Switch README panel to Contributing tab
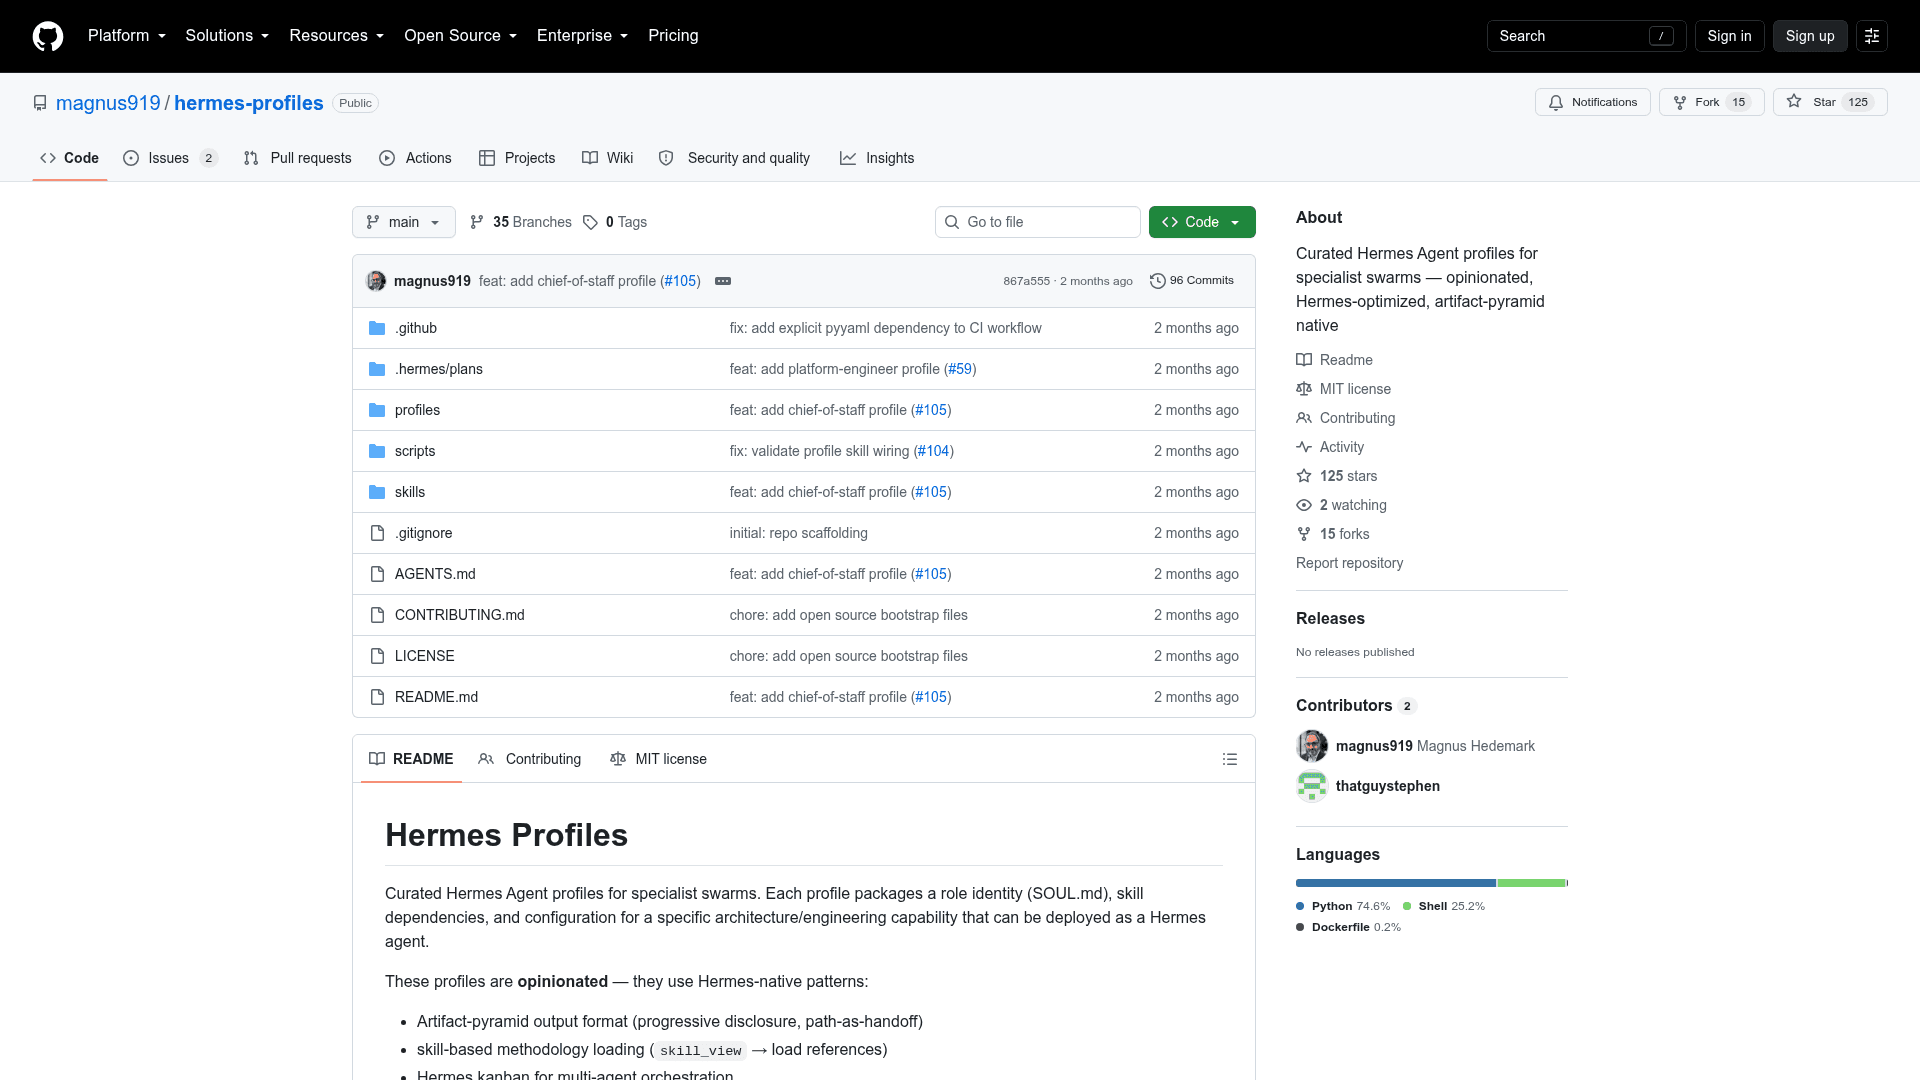 click(530, 759)
